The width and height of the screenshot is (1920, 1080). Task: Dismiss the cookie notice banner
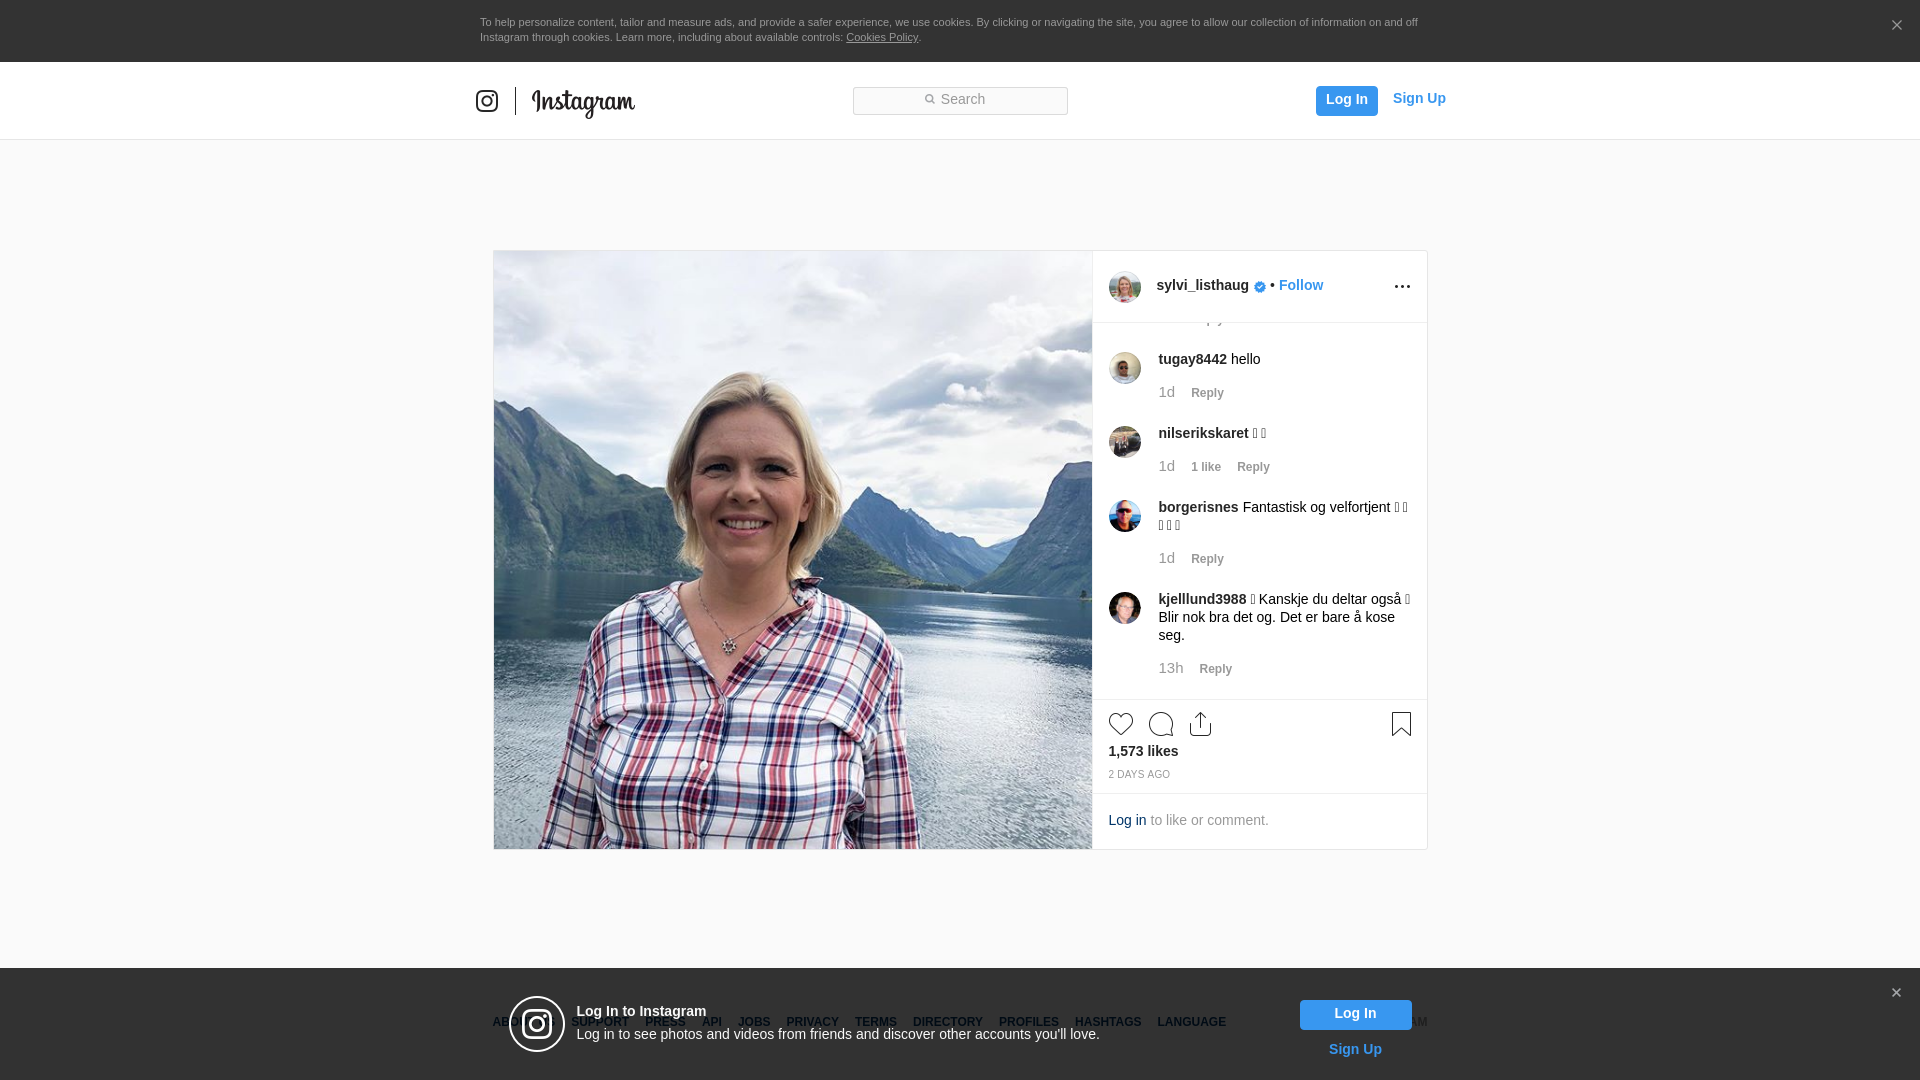1896,26
